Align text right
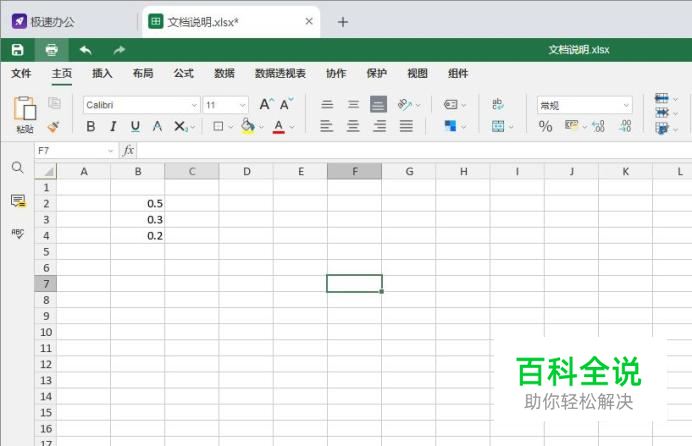The height and width of the screenshot is (446, 692). pyautogui.click(x=379, y=126)
